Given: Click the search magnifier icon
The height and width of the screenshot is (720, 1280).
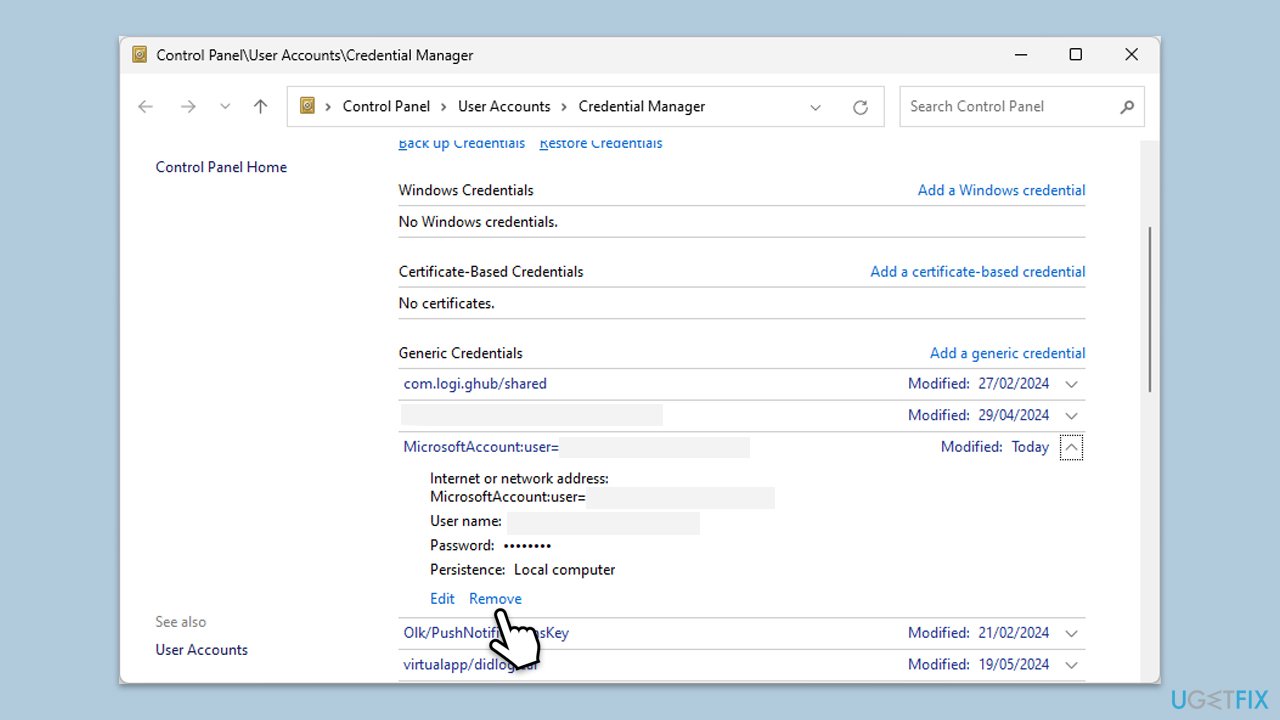Looking at the screenshot, I should pos(1127,106).
